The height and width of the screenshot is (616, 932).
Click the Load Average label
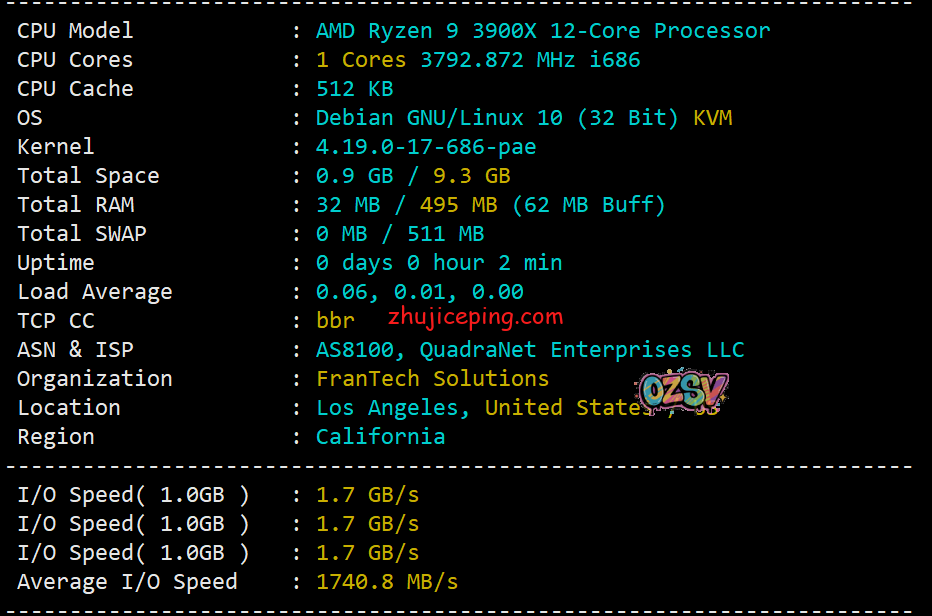(95, 293)
